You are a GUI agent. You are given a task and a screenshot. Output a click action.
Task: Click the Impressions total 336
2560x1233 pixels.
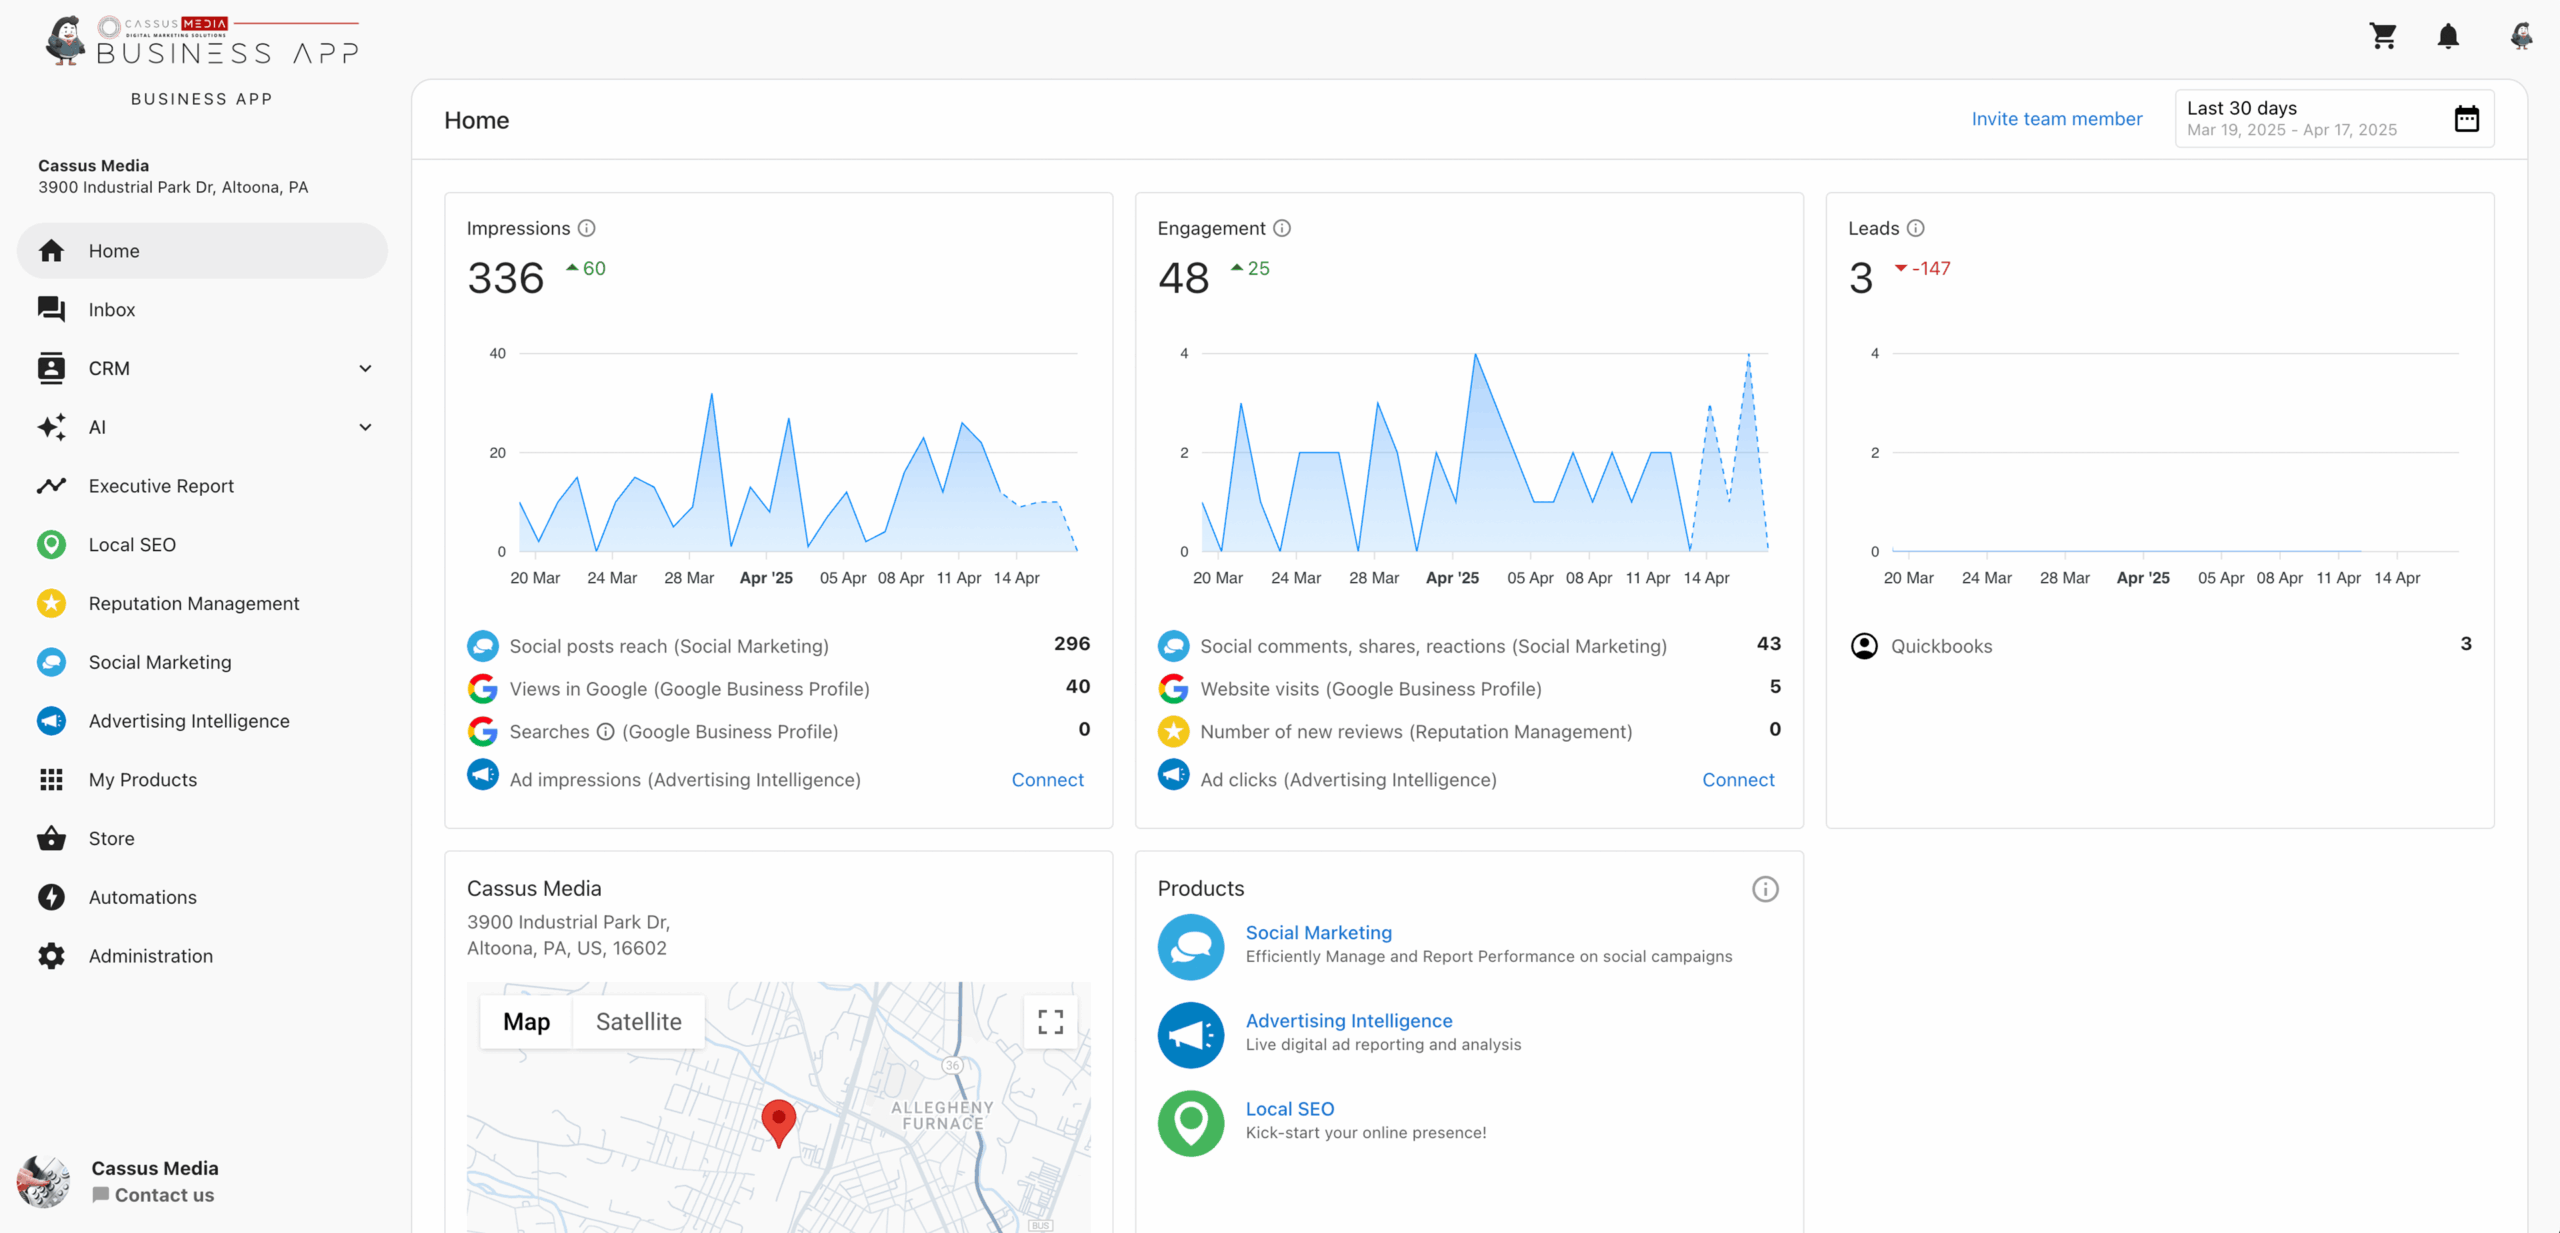coord(506,278)
